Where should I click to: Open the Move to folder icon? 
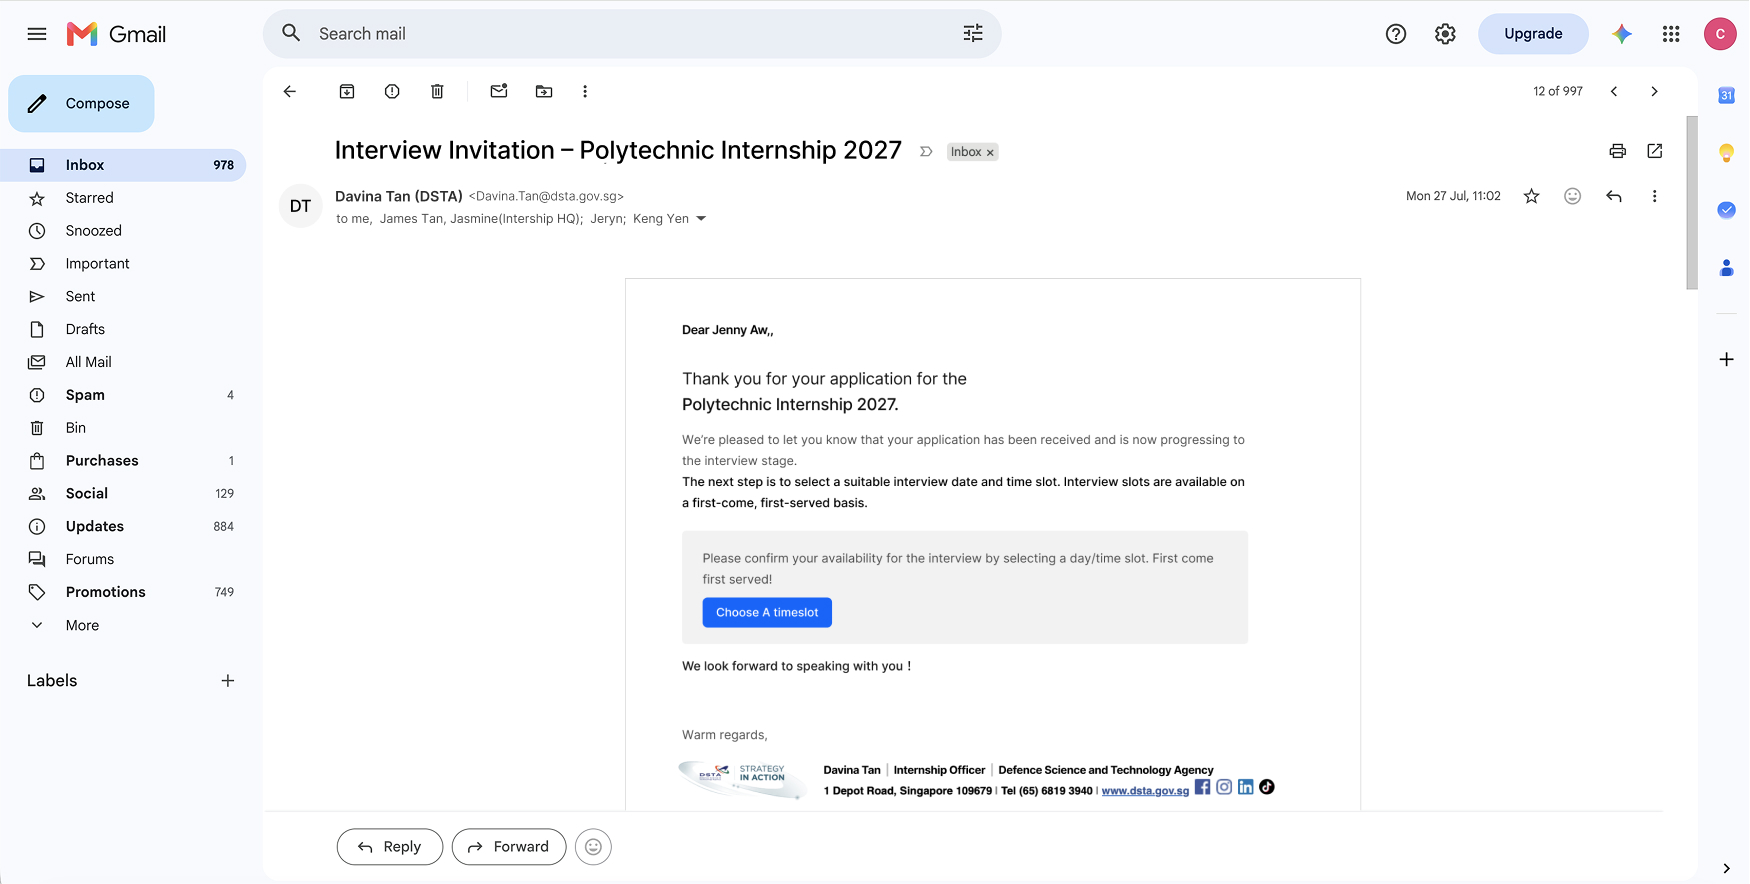coord(544,92)
